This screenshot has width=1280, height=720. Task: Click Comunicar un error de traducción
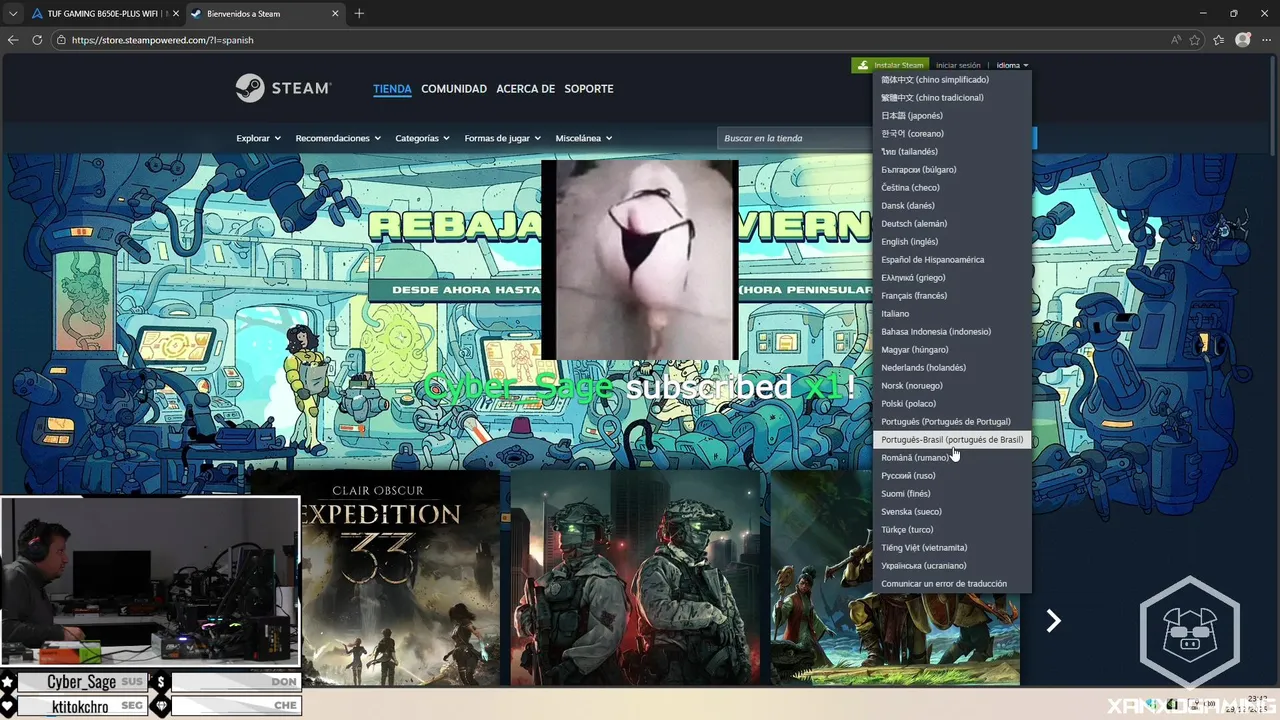951,584
